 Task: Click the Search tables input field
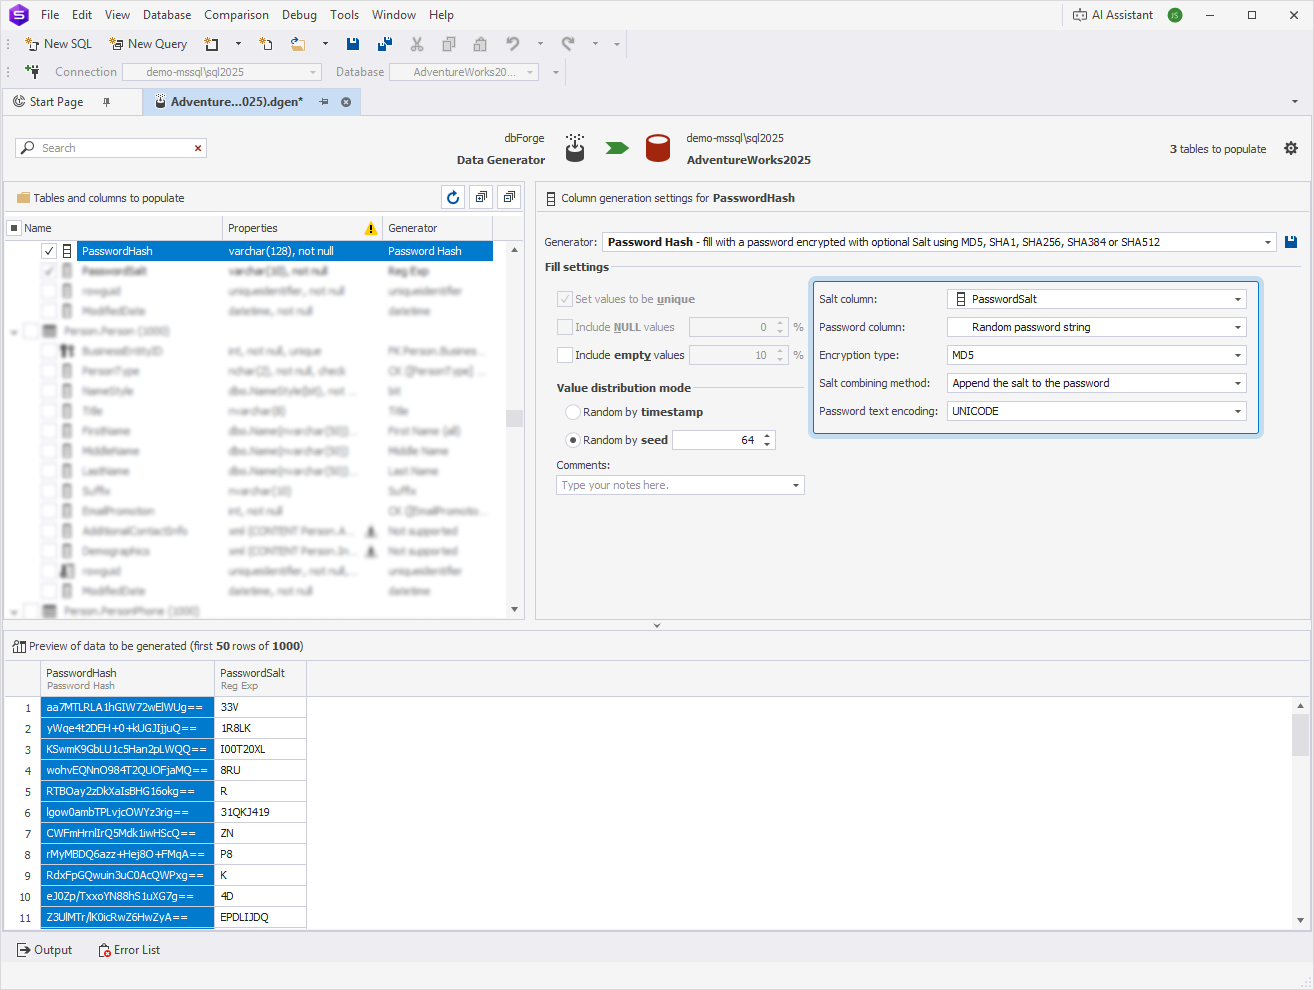pos(110,148)
